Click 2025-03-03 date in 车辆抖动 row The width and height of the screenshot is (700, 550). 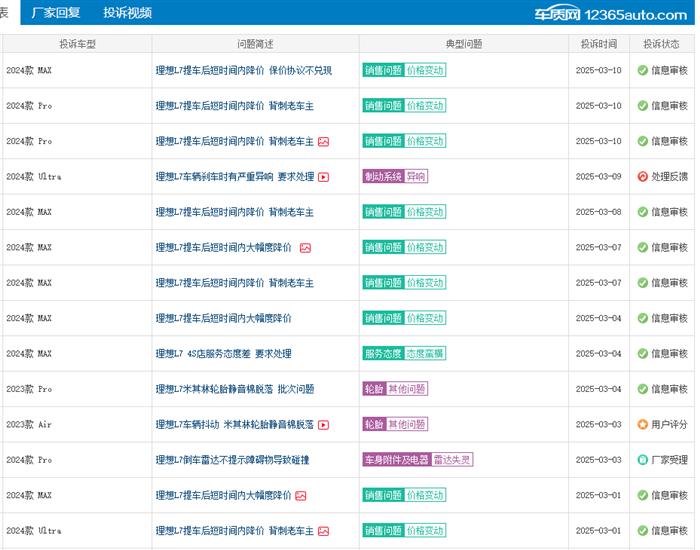[x=599, y=425]
